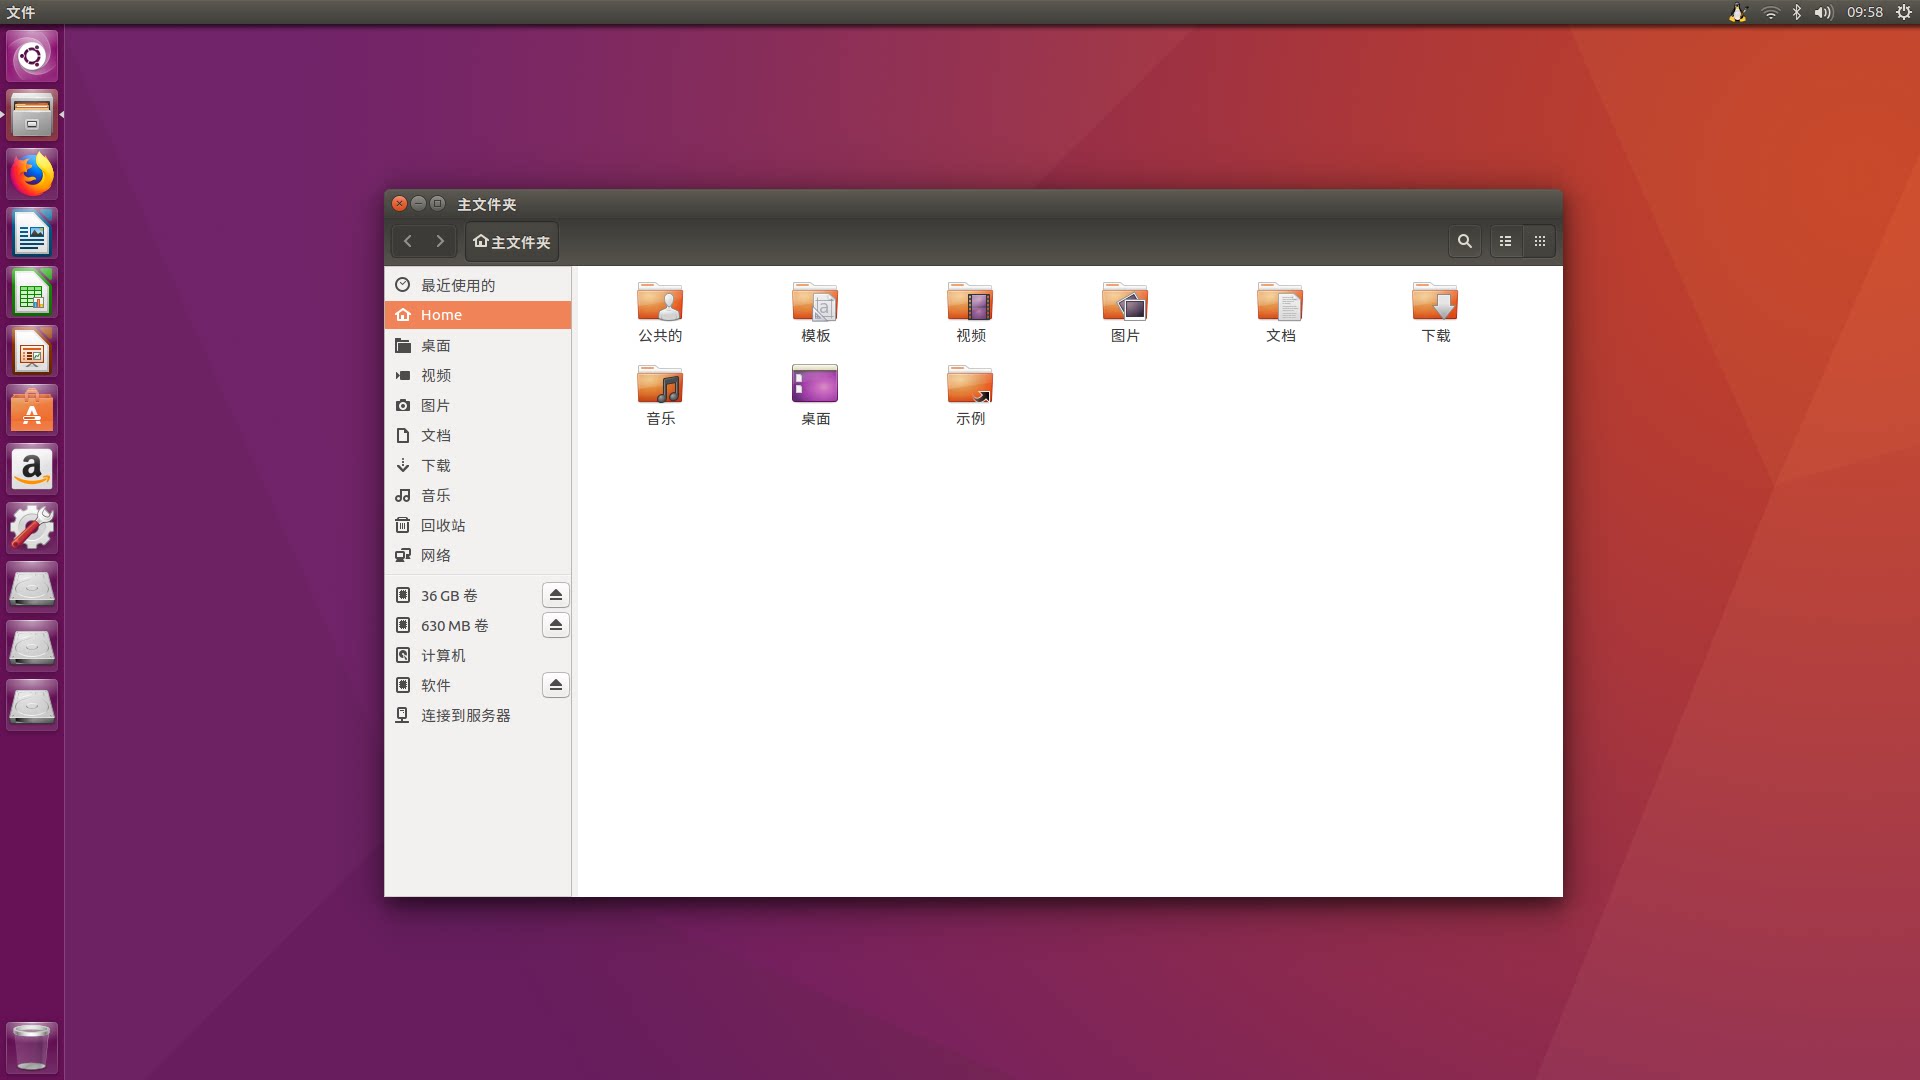Launch Firefox from the dock

[x=32, y=175]
